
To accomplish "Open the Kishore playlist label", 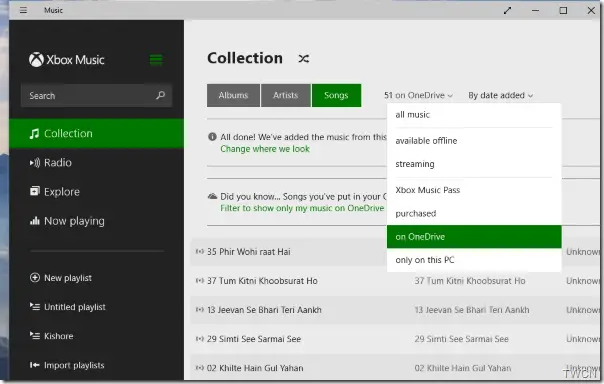I will pyautogui.click(x=59, y=336).
